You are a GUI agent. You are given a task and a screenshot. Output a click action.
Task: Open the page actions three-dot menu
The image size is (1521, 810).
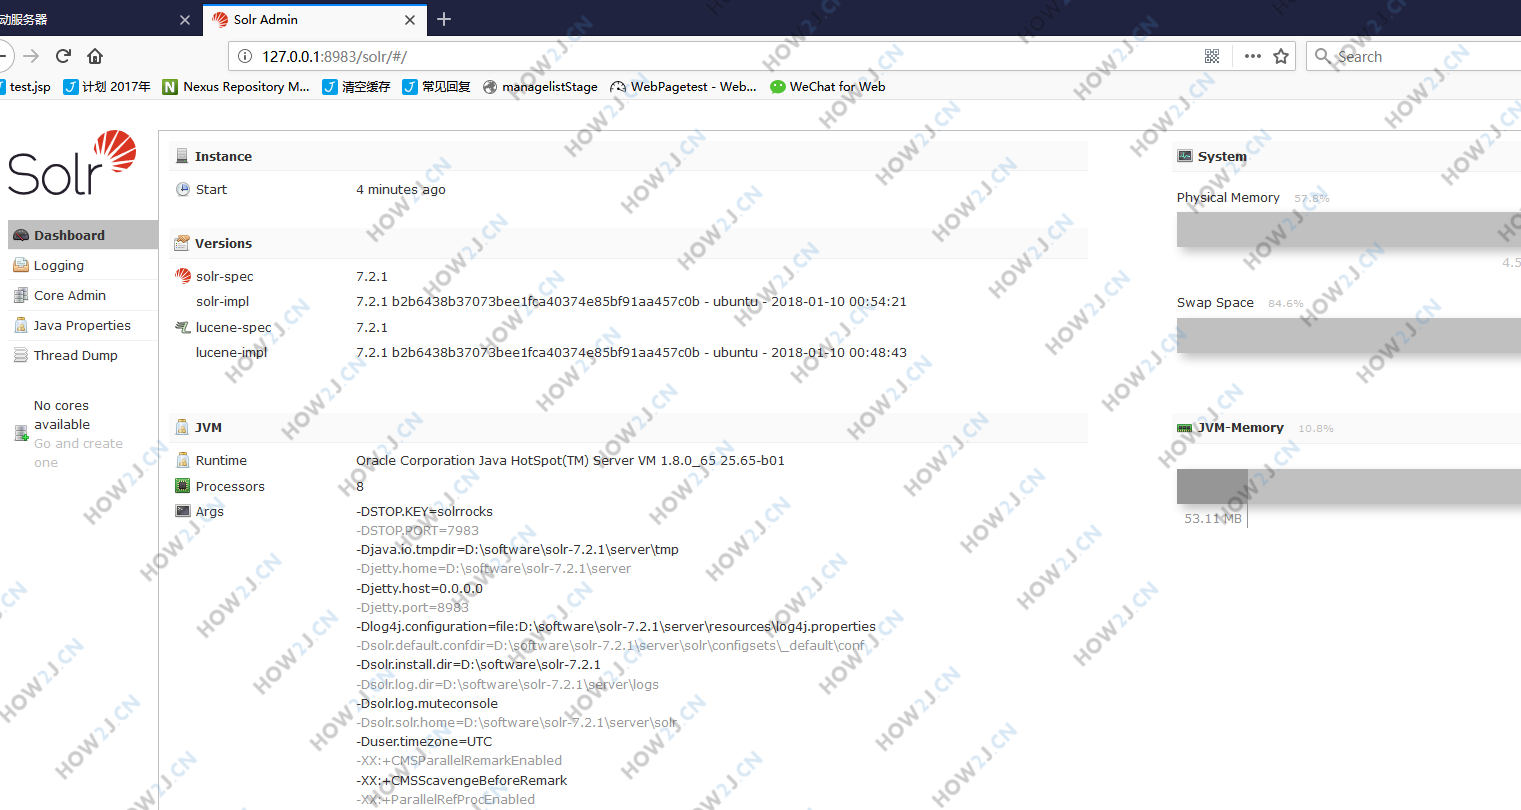coord(1252,56)
